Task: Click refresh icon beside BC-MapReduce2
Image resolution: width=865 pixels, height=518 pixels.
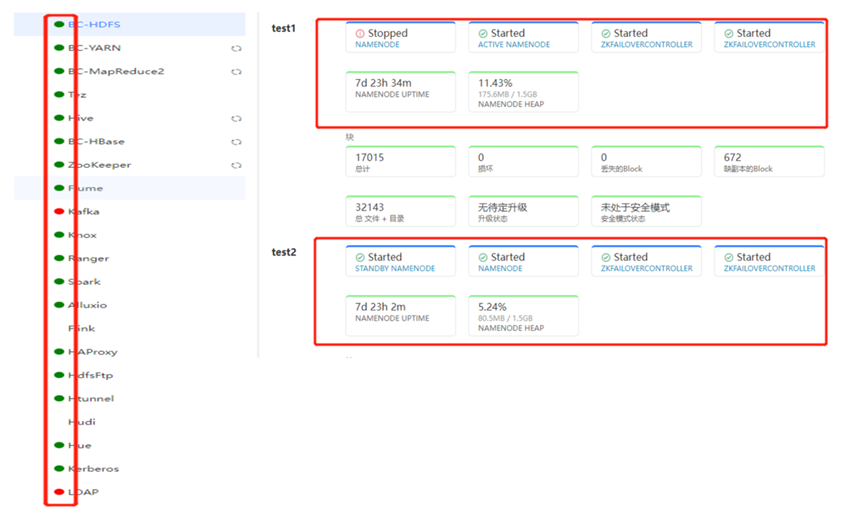Action: pyautogui.click(x=236, y=72)
